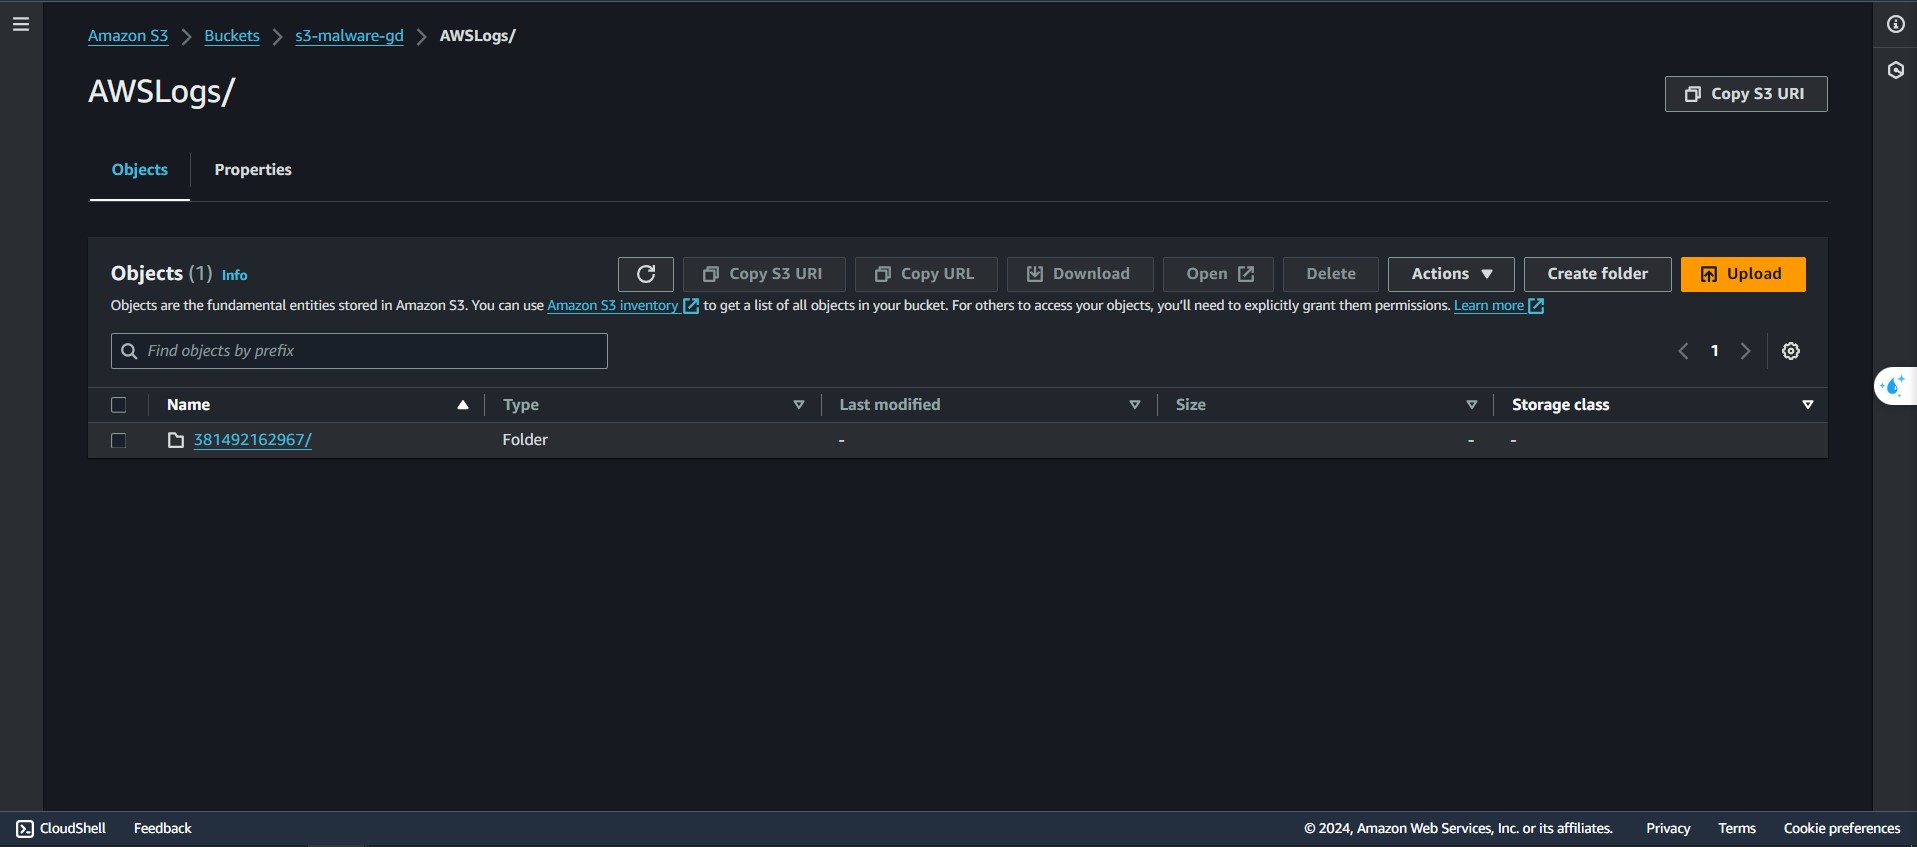Sort by Name column arrow

(462, 405)
